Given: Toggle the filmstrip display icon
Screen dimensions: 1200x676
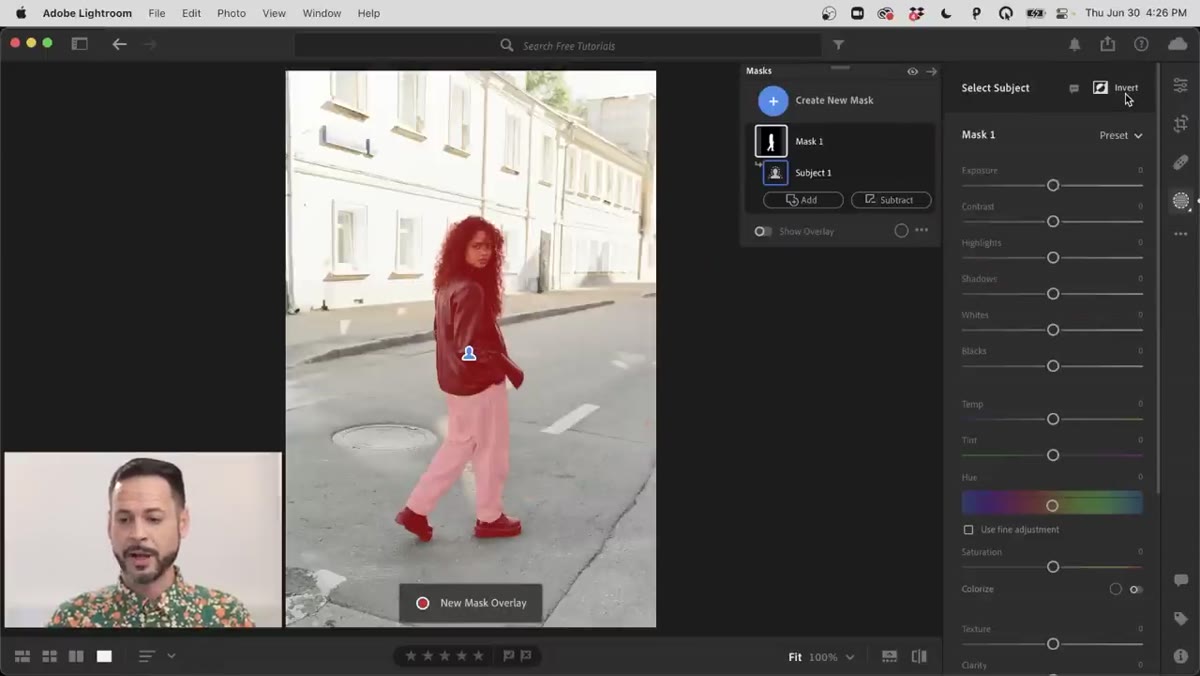Looking at the screenshot, I should click(889, 656).
